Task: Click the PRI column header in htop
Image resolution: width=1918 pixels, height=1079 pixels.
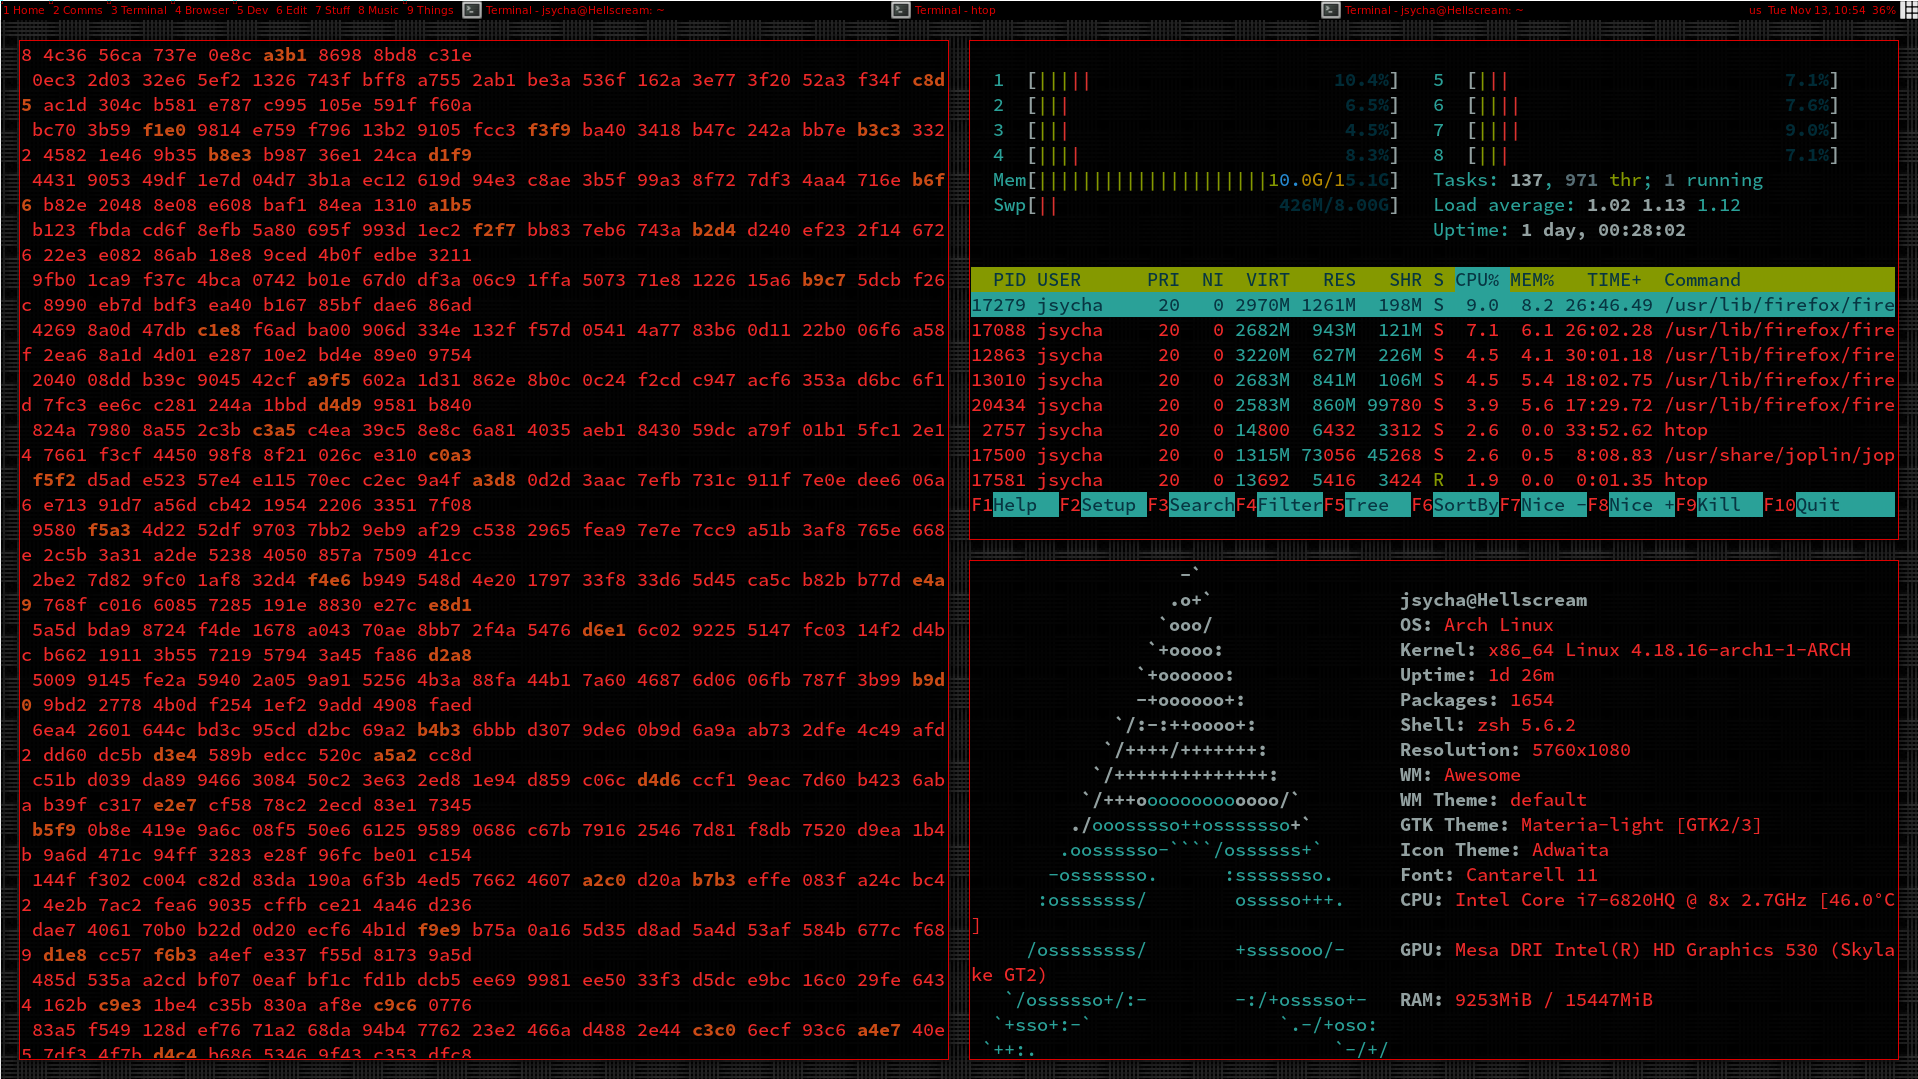Action: (x=1163, y=280)
